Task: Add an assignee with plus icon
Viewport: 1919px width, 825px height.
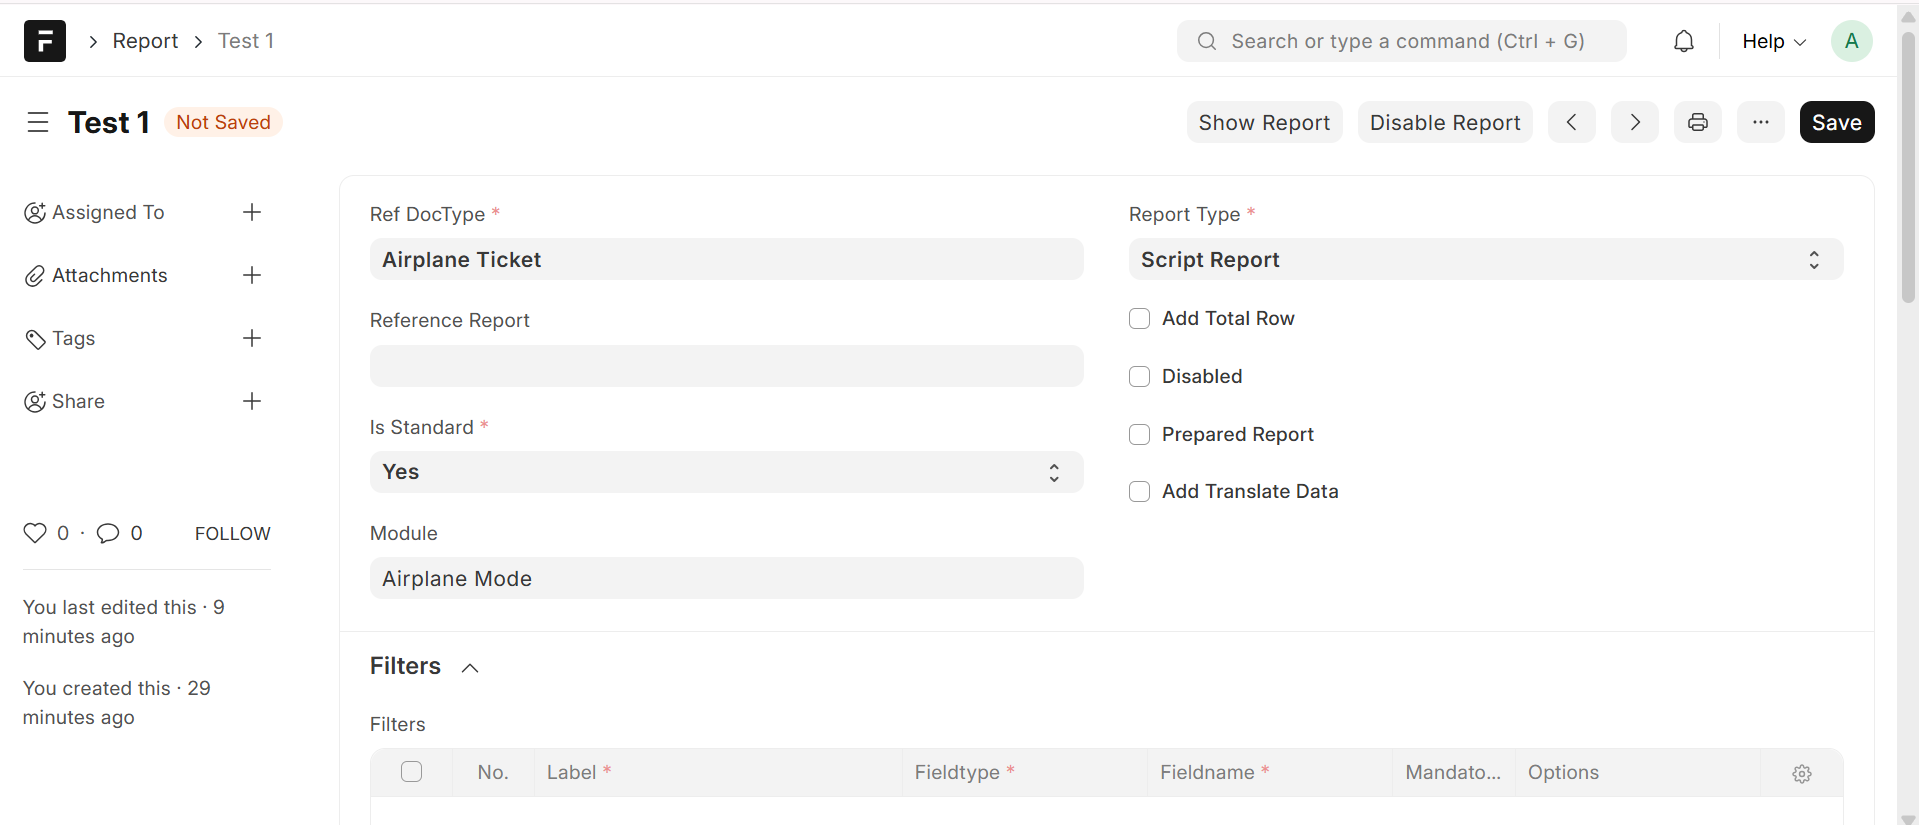Action: 252,212
